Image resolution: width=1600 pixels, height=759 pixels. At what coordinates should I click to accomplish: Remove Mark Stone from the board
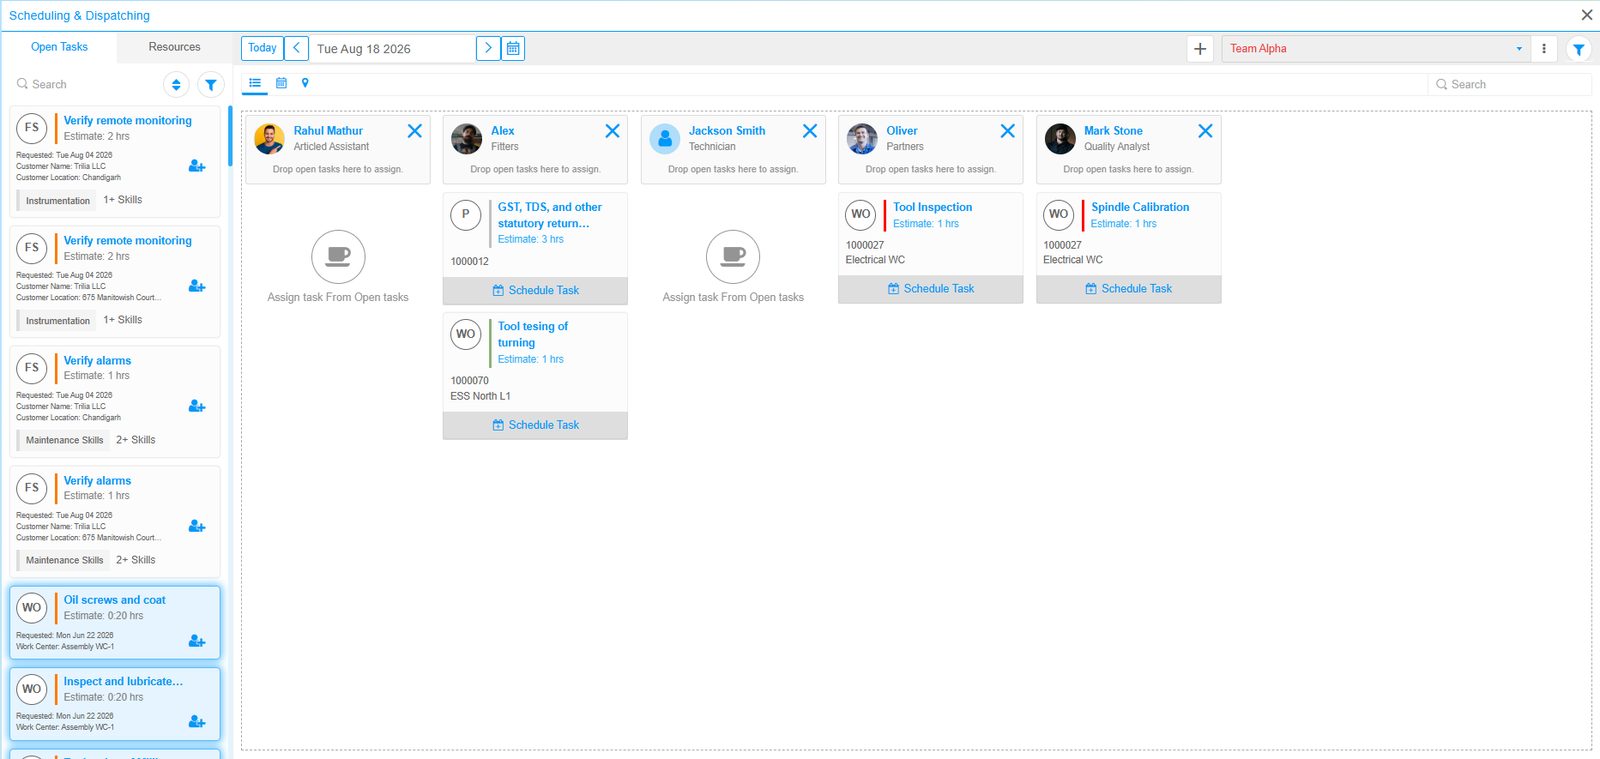coord(1206,131)
